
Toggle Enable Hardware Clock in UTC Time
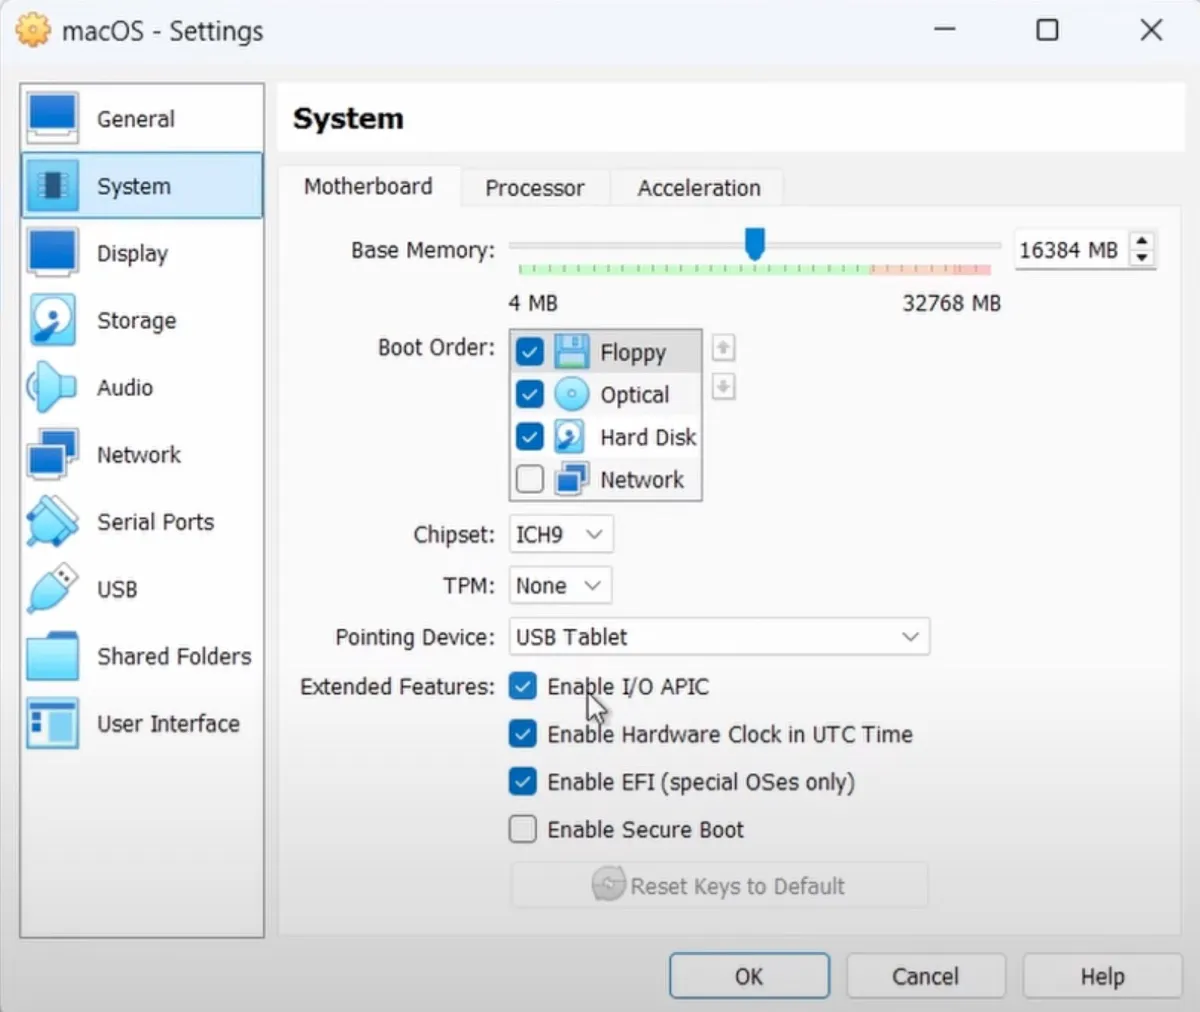point(523,734)
